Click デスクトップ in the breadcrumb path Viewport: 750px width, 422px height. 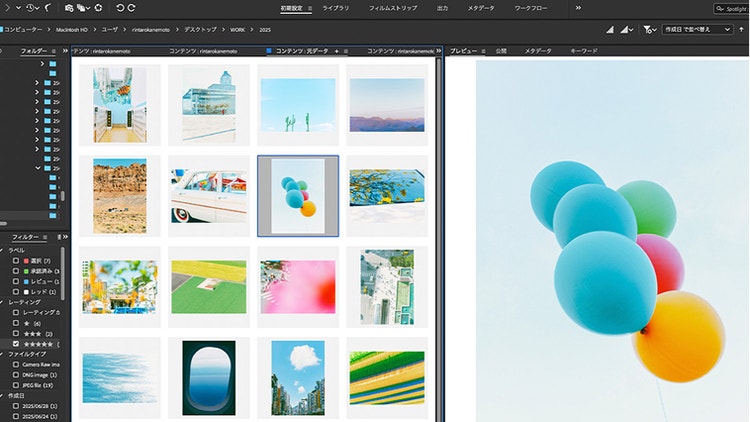201,30
